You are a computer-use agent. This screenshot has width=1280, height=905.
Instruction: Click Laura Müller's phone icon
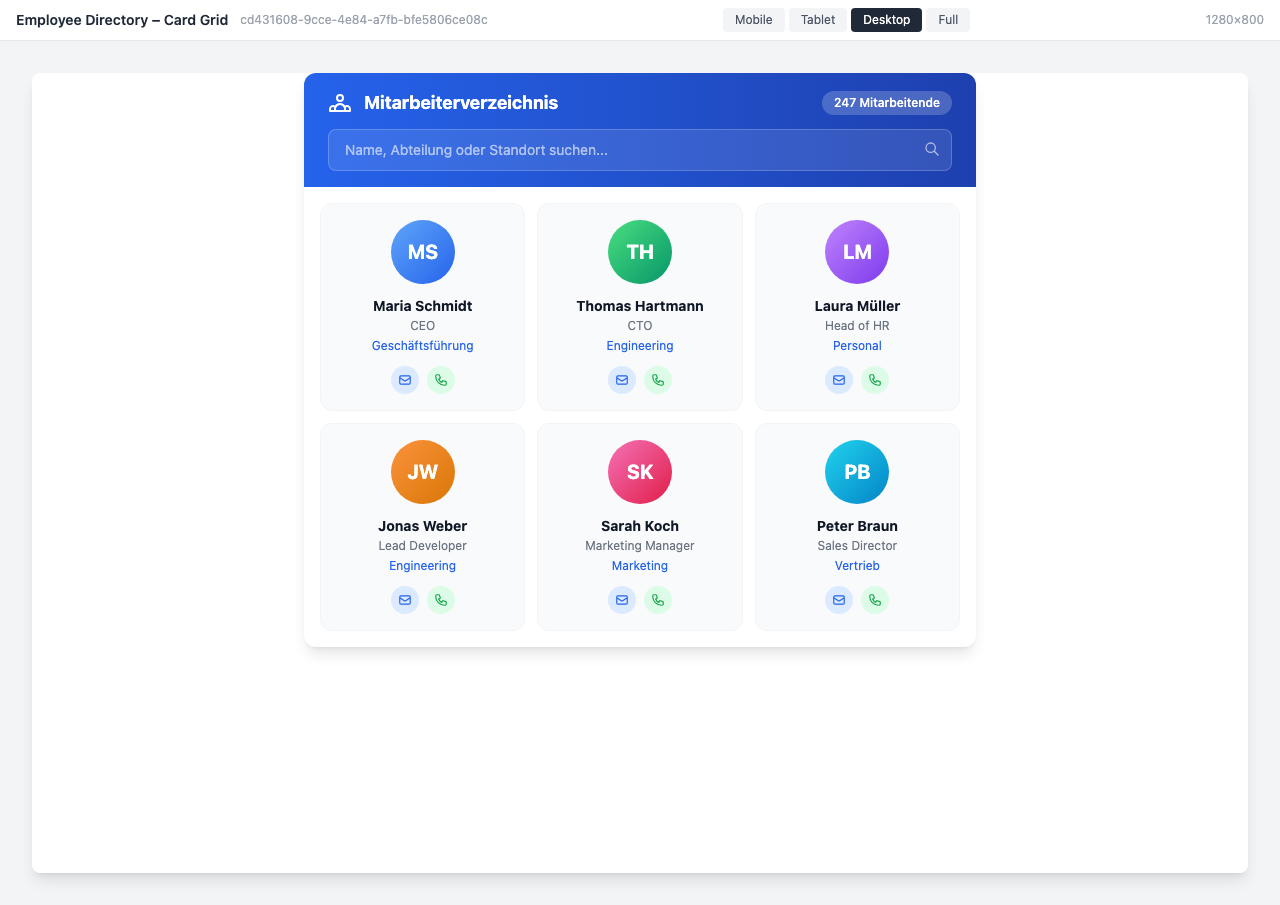coord(875,380)
